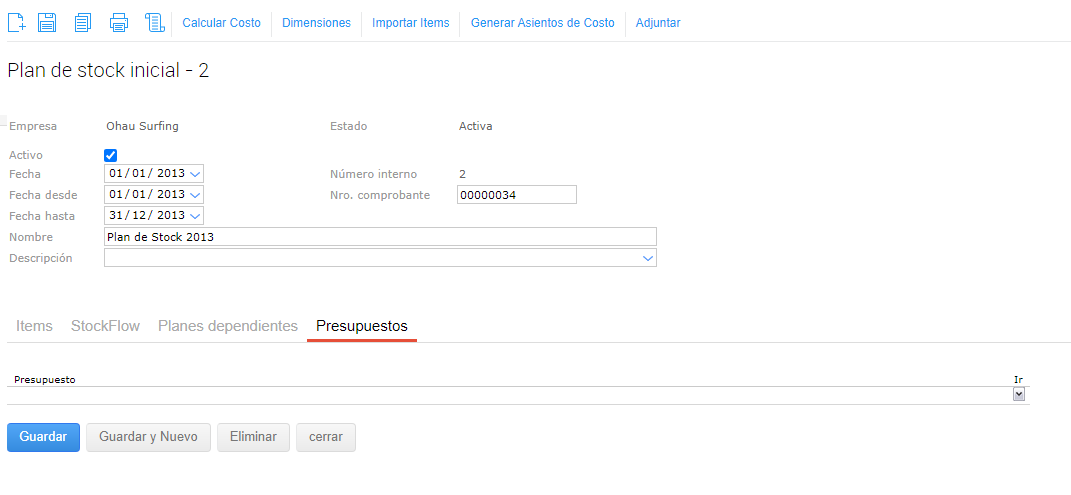Open the Planes dependientes tab
1071x495 pixels.
(228, 326)
